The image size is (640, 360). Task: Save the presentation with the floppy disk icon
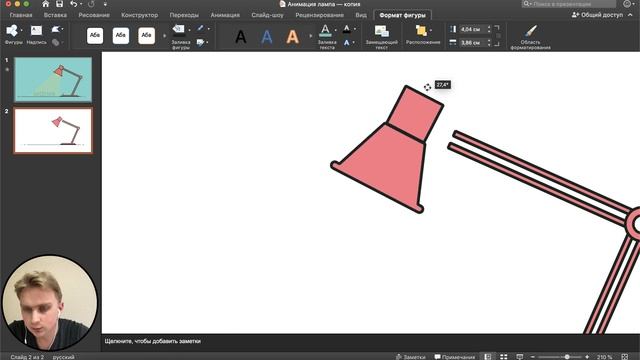click(60, 4)
